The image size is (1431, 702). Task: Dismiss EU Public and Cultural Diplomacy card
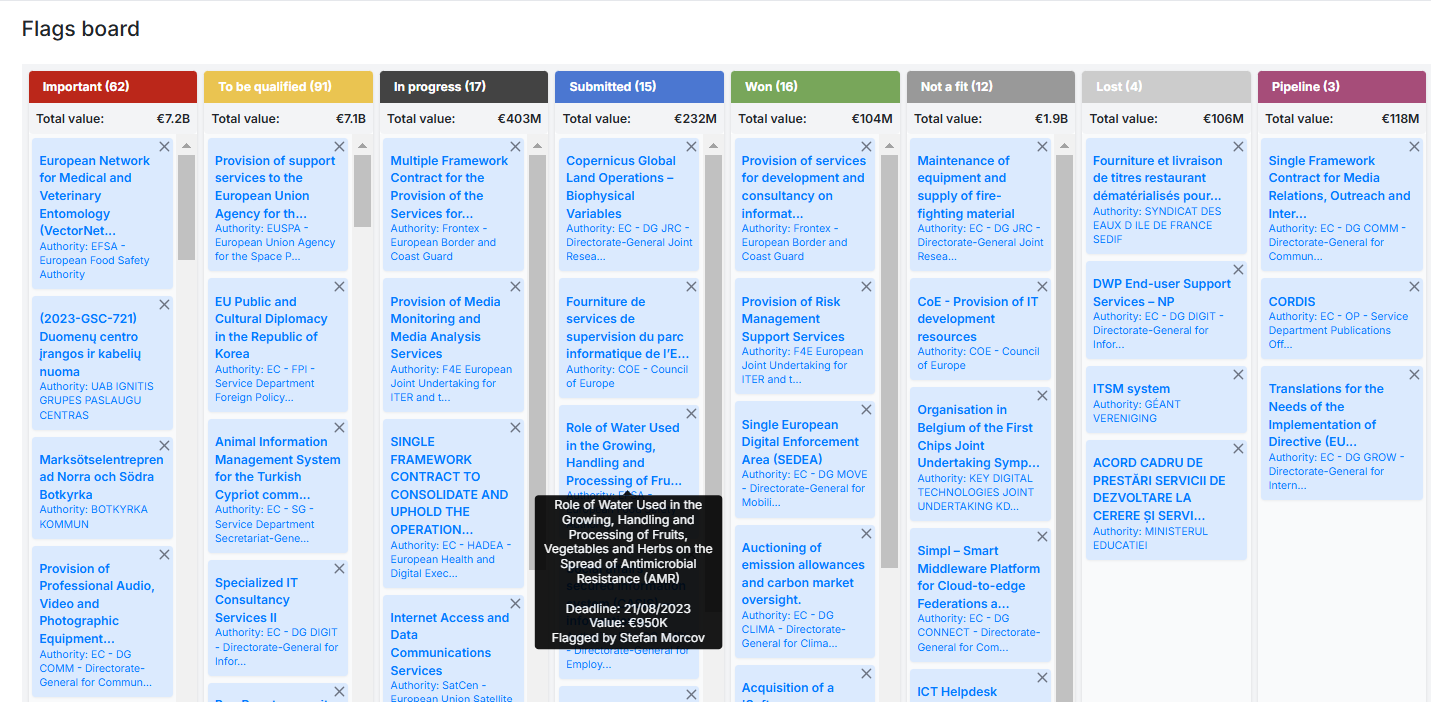coord(339,286)
